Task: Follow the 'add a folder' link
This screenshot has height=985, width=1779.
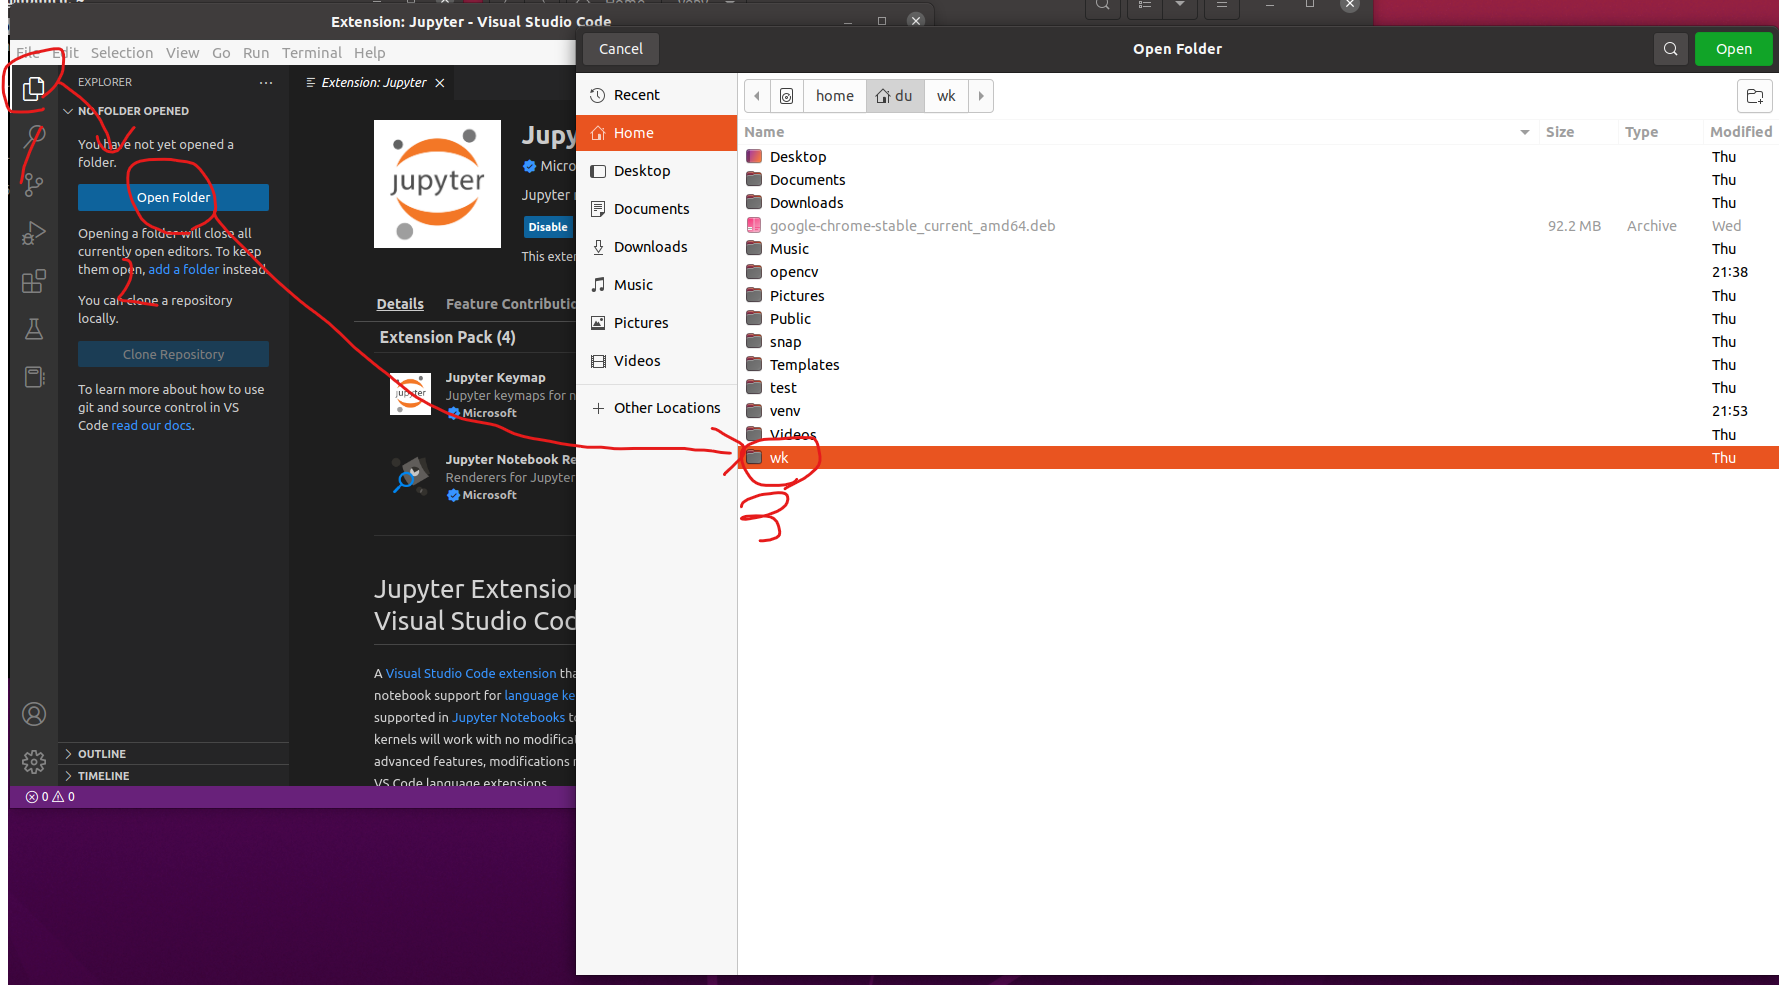Action: pyautogui.click(x=184, y=270)
